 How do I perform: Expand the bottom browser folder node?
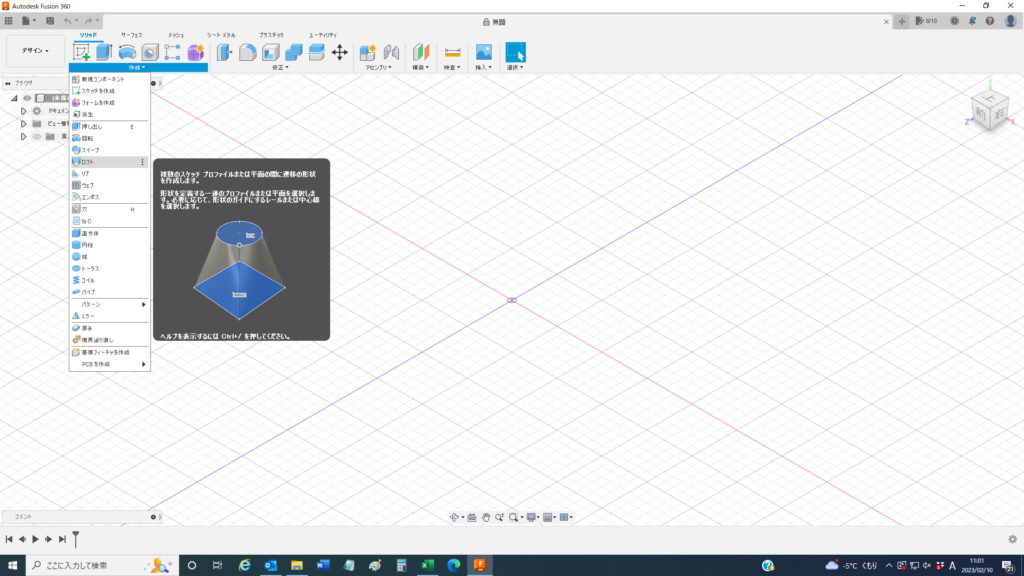coord(24,136)
